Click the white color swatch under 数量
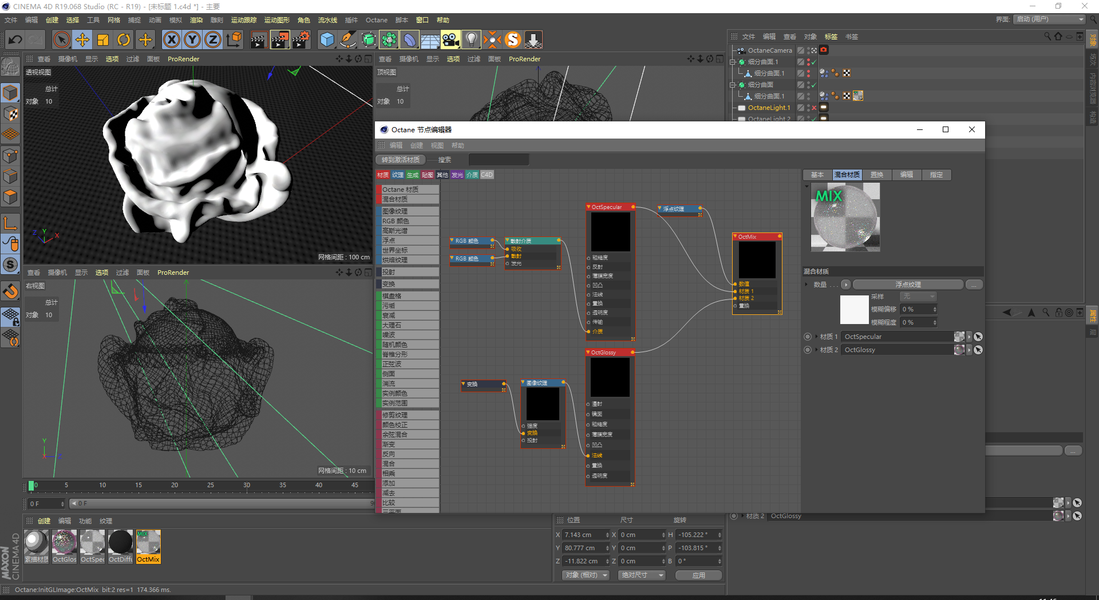The image size is (1099, 600). pos(854,309)
